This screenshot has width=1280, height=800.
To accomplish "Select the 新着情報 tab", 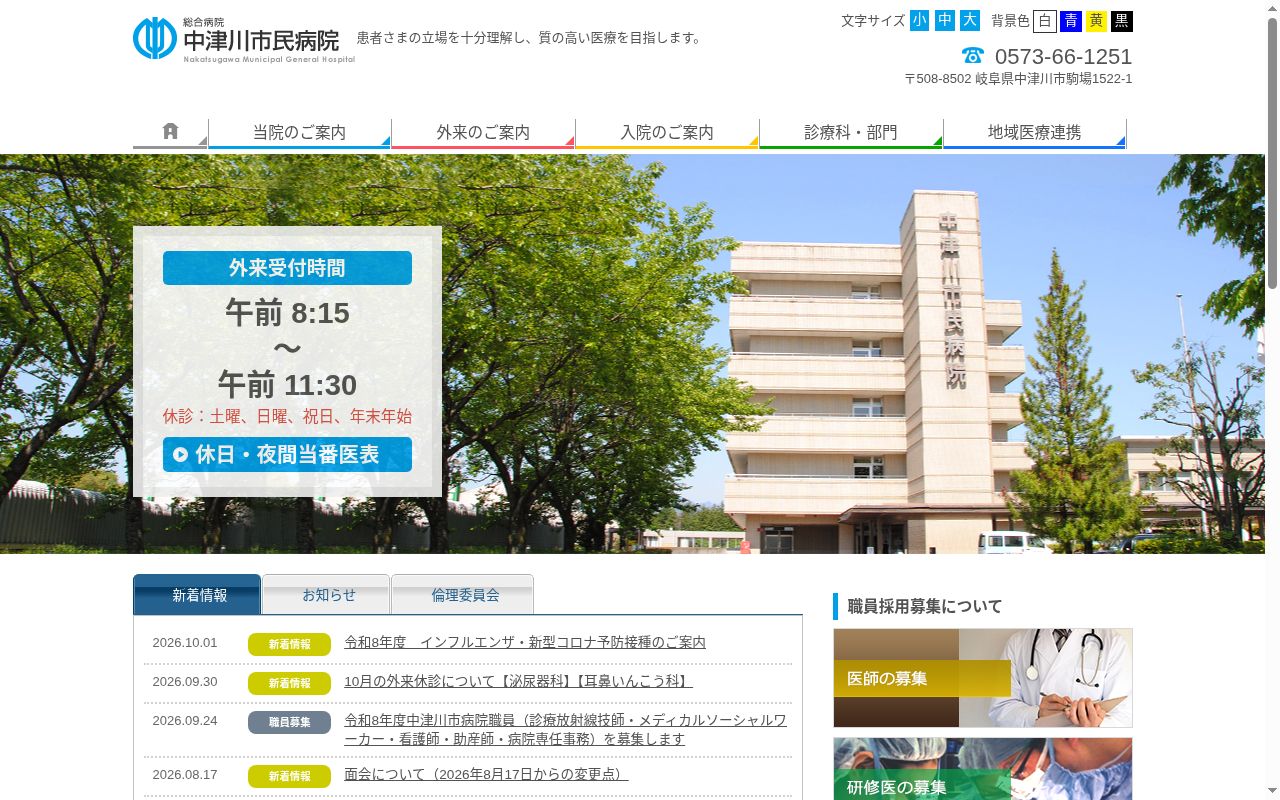I will [x=197, y=594].
